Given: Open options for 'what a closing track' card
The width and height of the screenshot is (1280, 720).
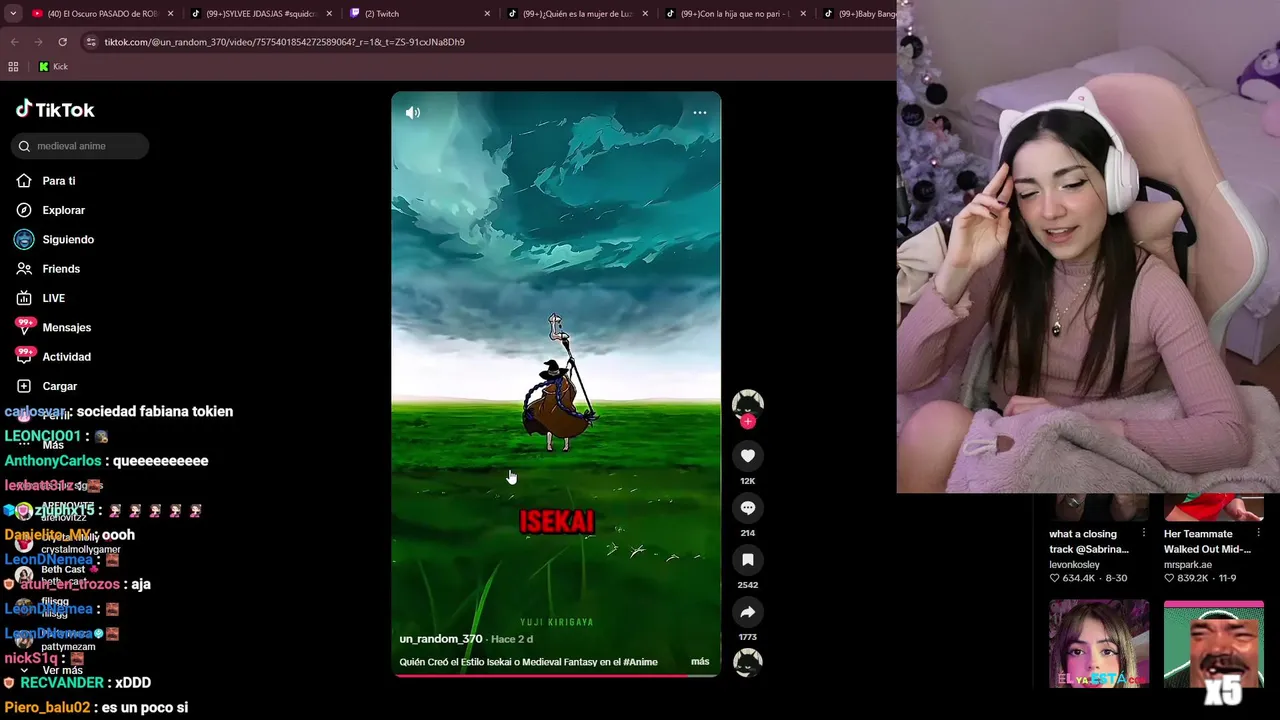Looking at the screenshot, I should (x=1143, y=534).
